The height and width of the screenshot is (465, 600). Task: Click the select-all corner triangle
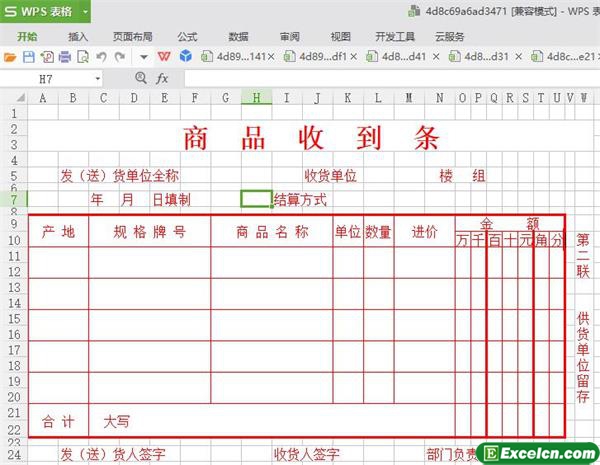pos(20,98)
